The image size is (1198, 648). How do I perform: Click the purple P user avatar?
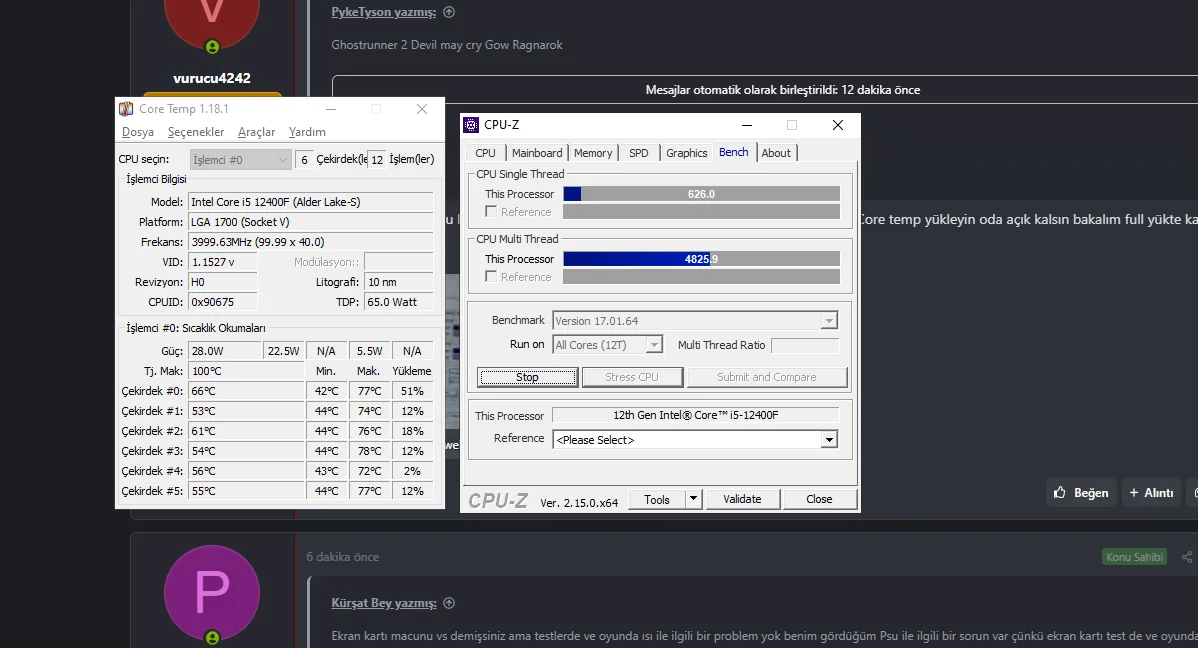(x=212, y=592)
